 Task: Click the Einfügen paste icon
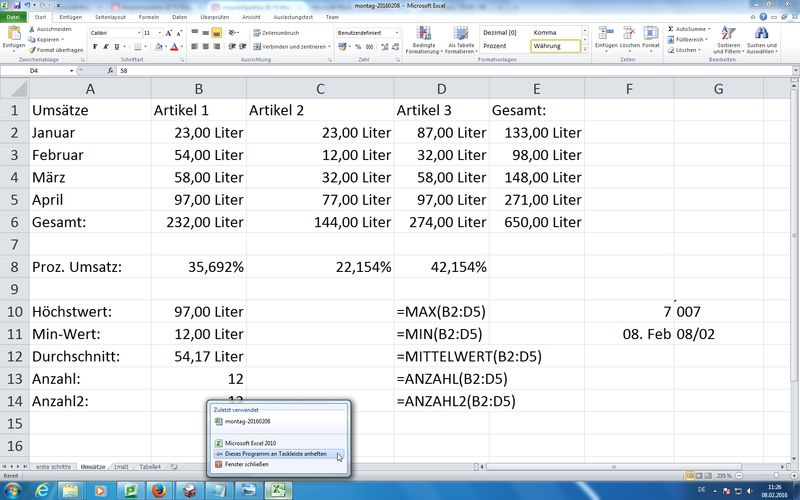coord(14,36)
